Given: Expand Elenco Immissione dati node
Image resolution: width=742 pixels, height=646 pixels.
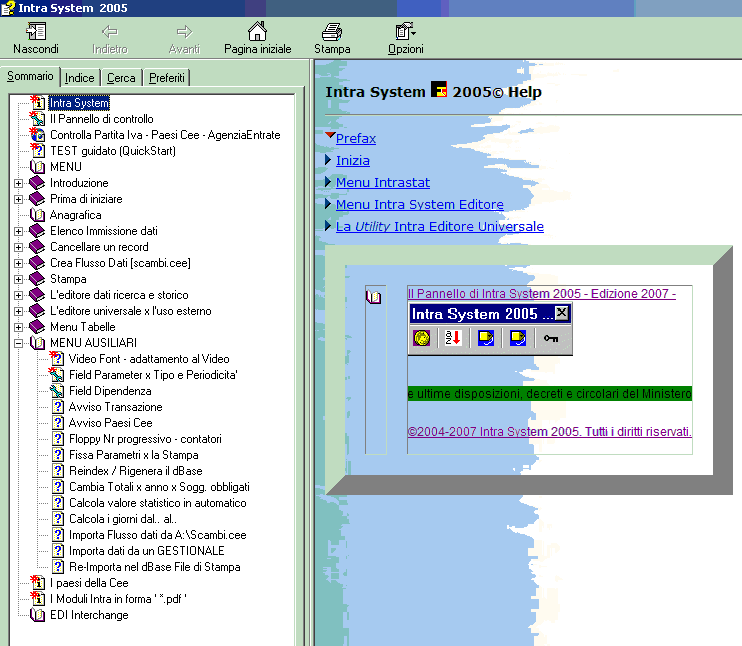Looking at the screenshot, I should coord(18,231).
